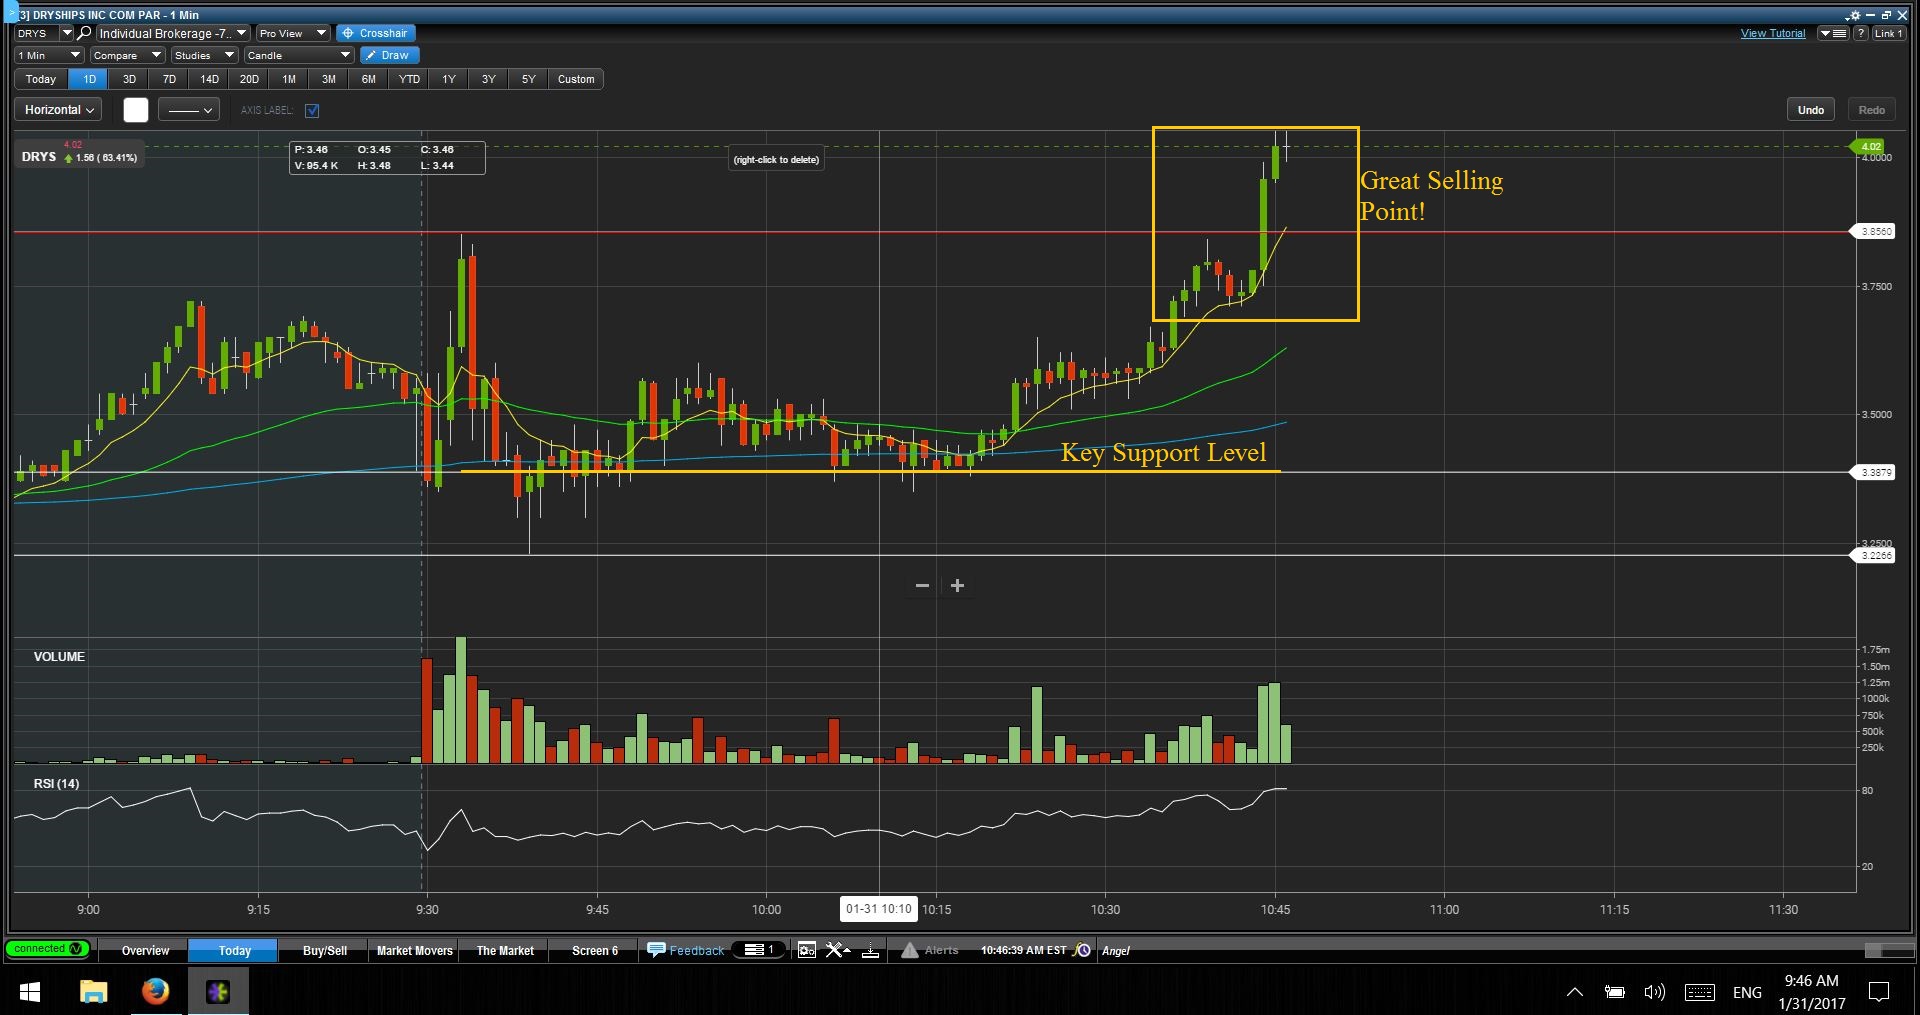Open chart window settings gear
This screenshot has height=1015, width=1920.
(x=1855, y=15)
